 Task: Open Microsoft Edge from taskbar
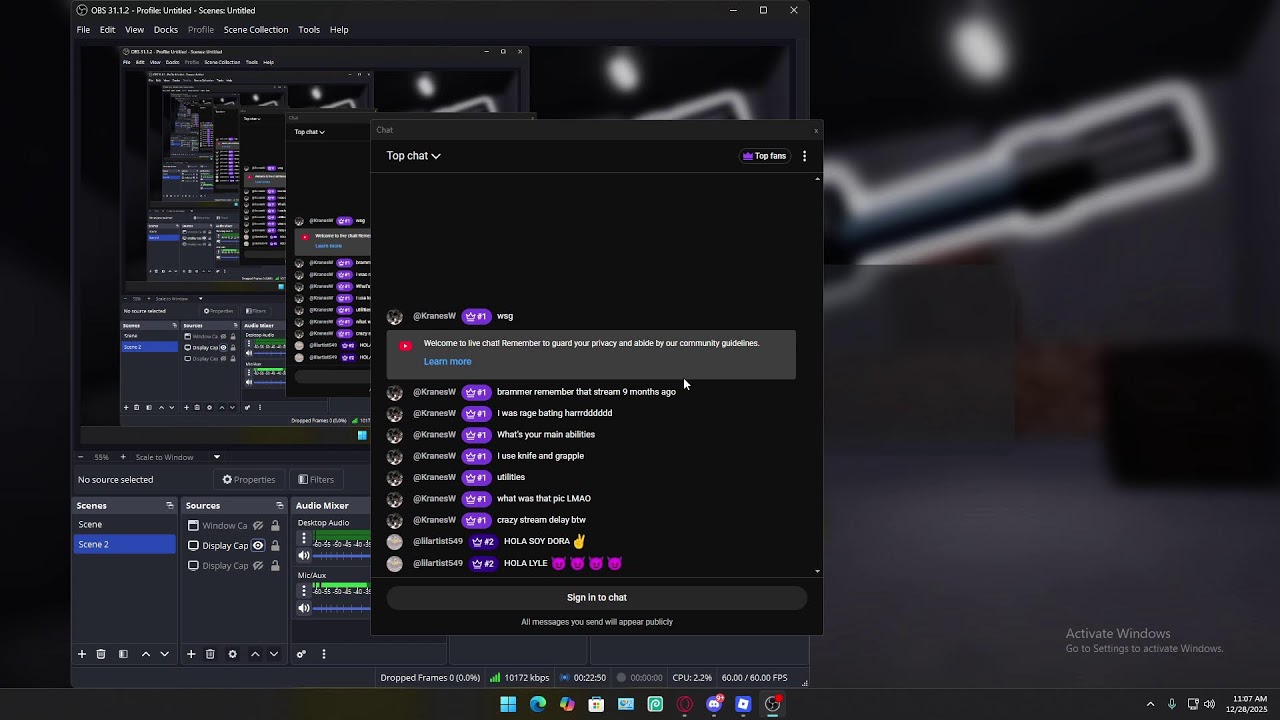[x=538, y=704]
